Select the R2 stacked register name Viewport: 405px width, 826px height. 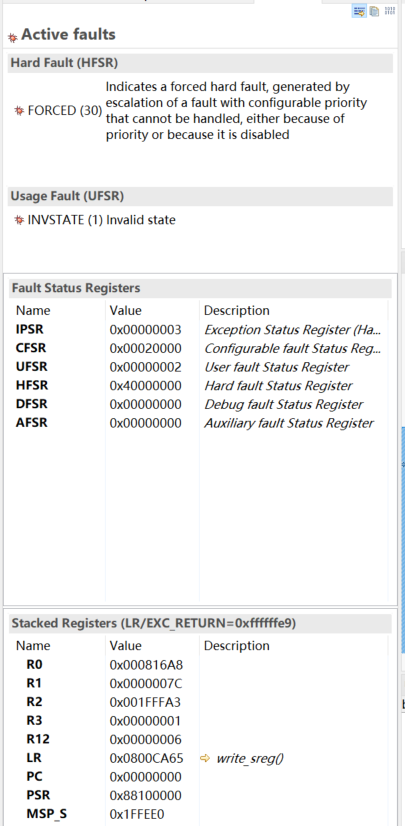click(34, 702)
